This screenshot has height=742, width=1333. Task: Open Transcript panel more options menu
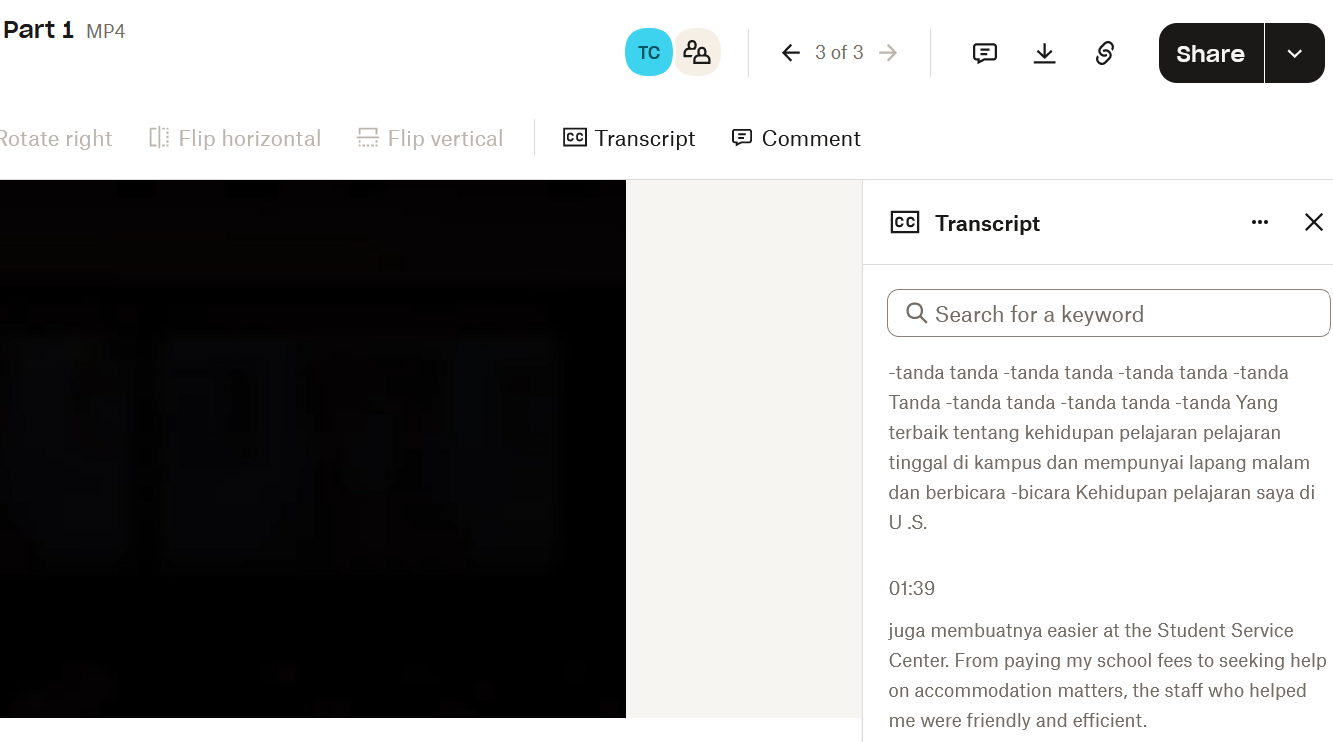1260,222
